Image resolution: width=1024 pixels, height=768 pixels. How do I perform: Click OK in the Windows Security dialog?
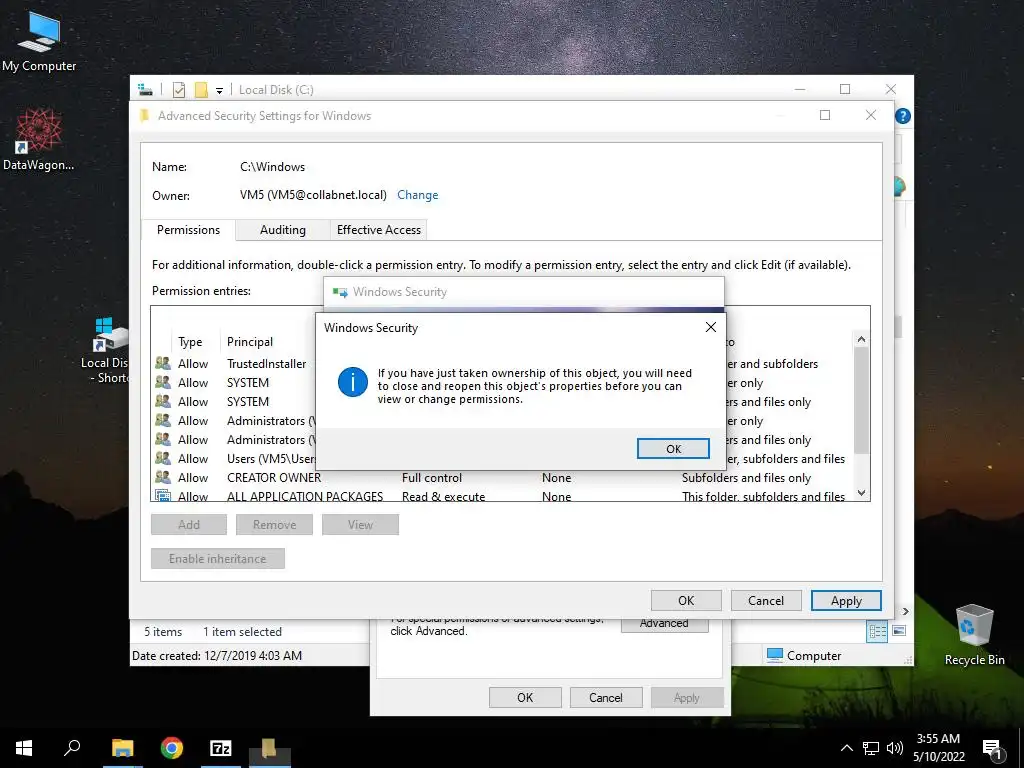[x=673, y=449]
